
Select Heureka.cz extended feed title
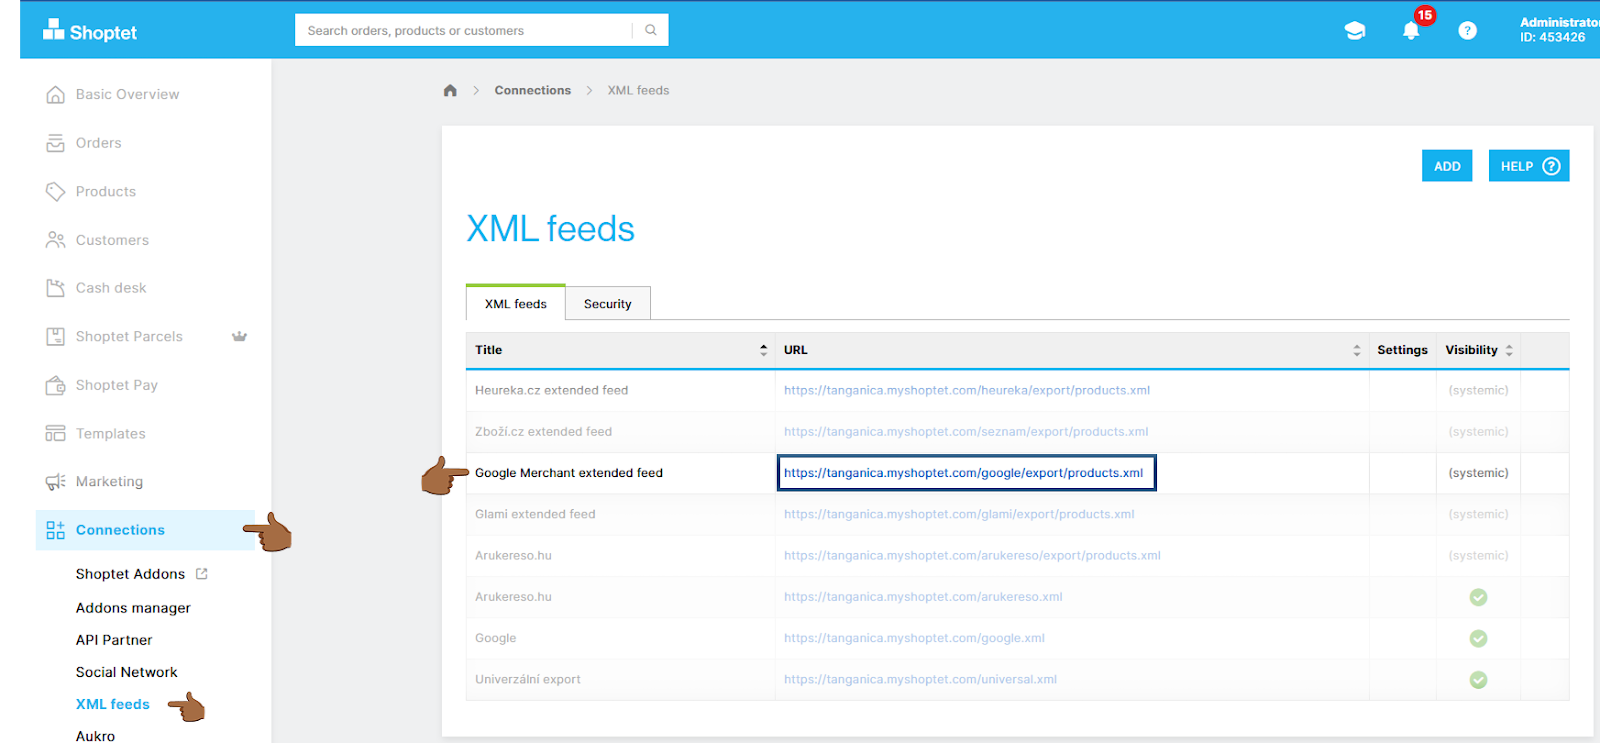click(x=552, y=390)
